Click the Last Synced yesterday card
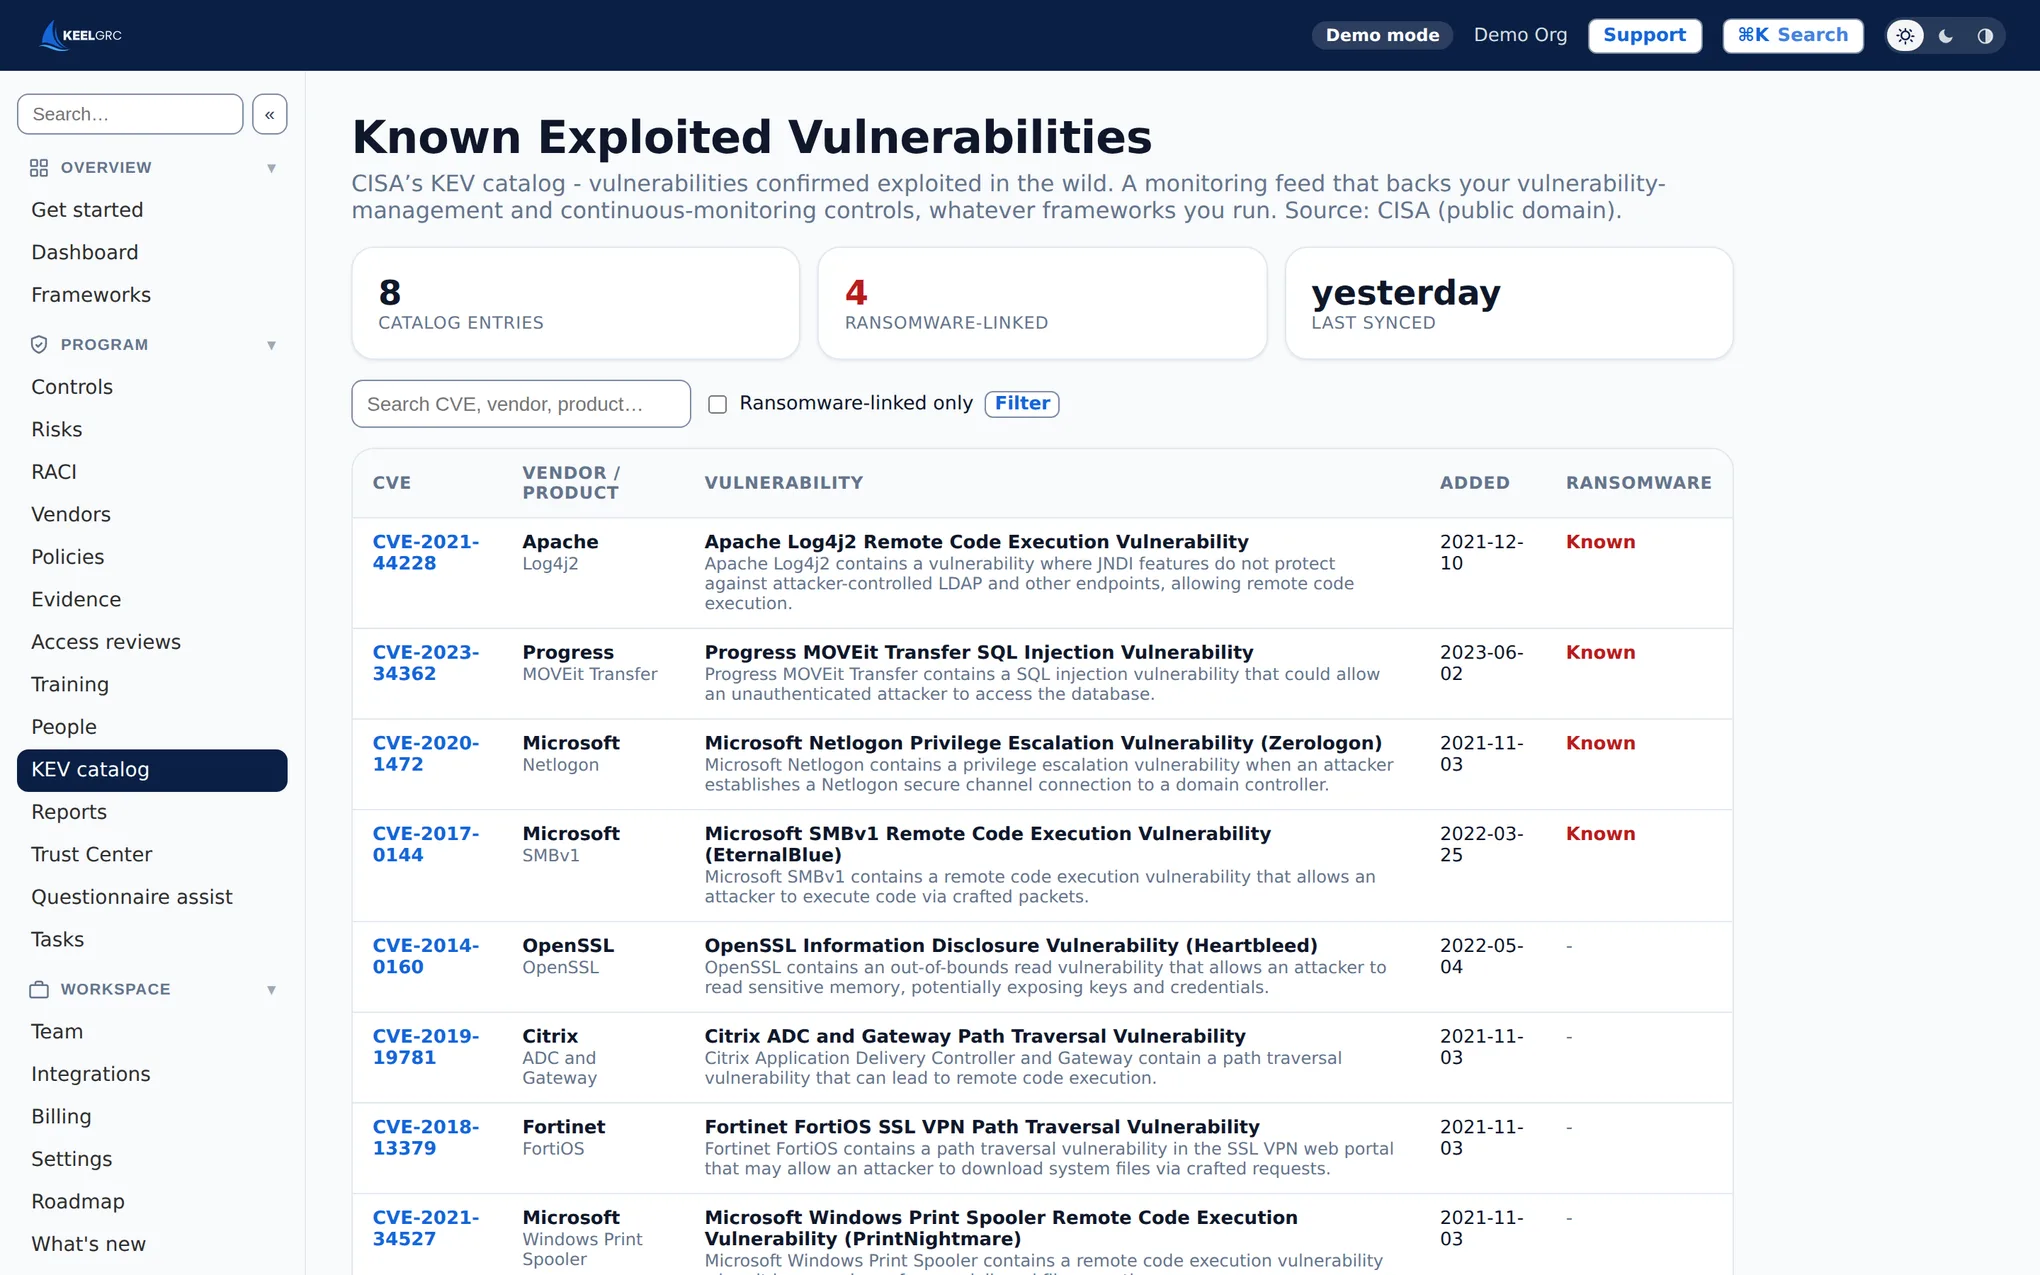Screen dimensions: 2040x1275 coord(1509,303)
